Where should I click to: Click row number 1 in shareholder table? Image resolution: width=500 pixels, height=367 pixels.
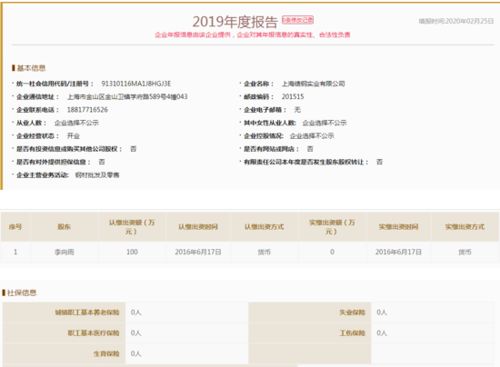point(15,252)
